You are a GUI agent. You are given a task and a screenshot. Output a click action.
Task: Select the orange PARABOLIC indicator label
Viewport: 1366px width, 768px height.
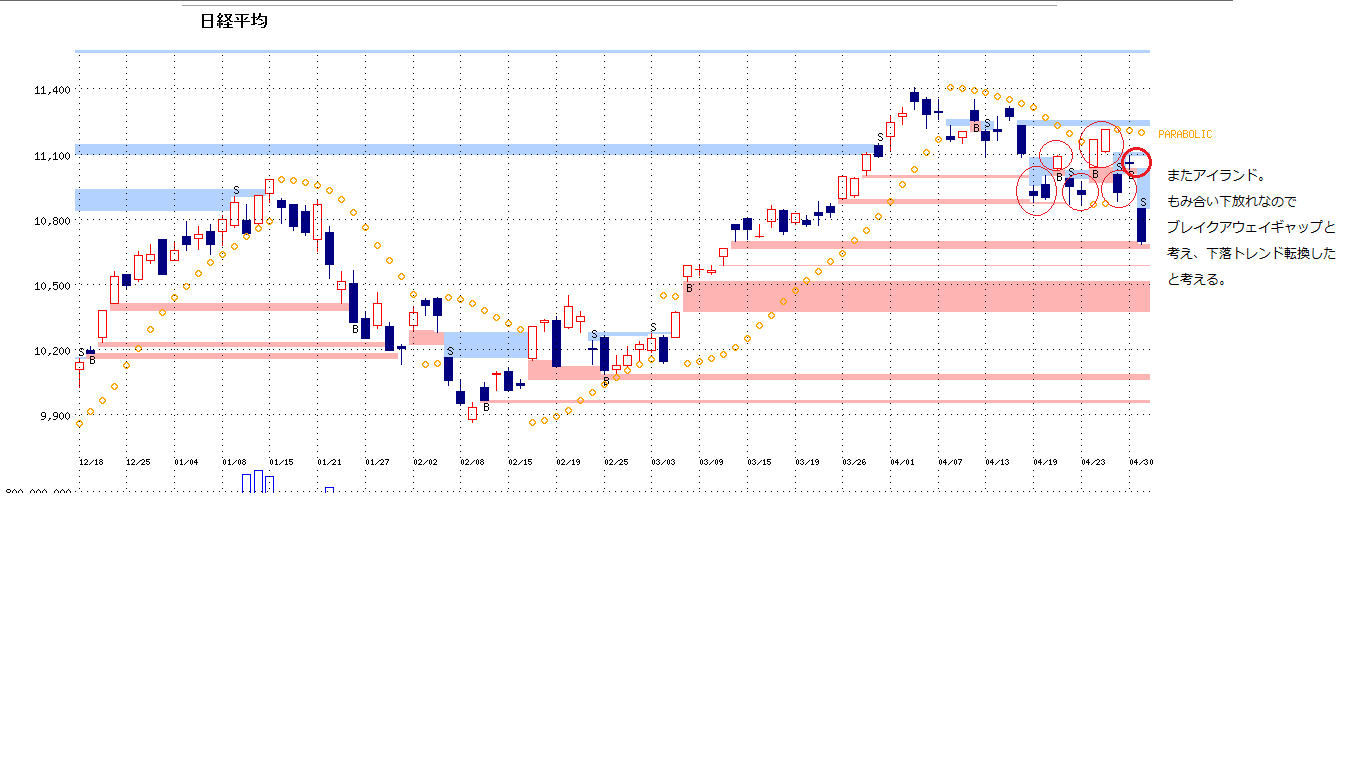pyautogui.click(x=1185, y=134)
